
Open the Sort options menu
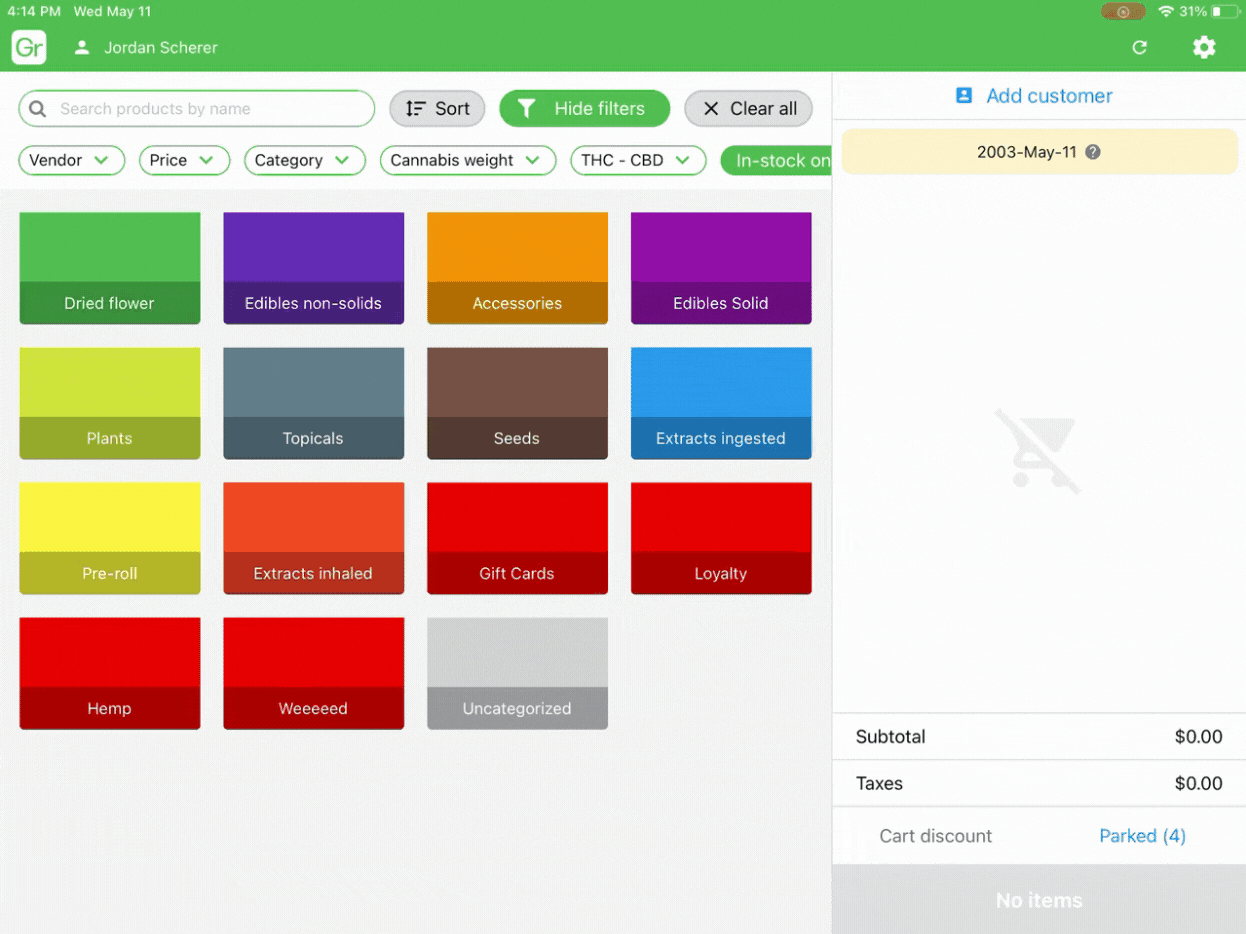437,109
